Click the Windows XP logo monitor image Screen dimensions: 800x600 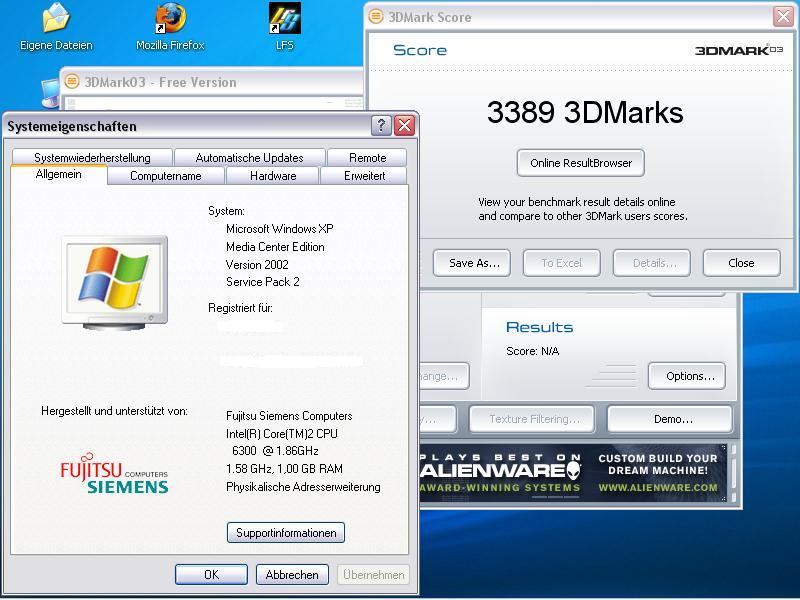tap(115, 282)
